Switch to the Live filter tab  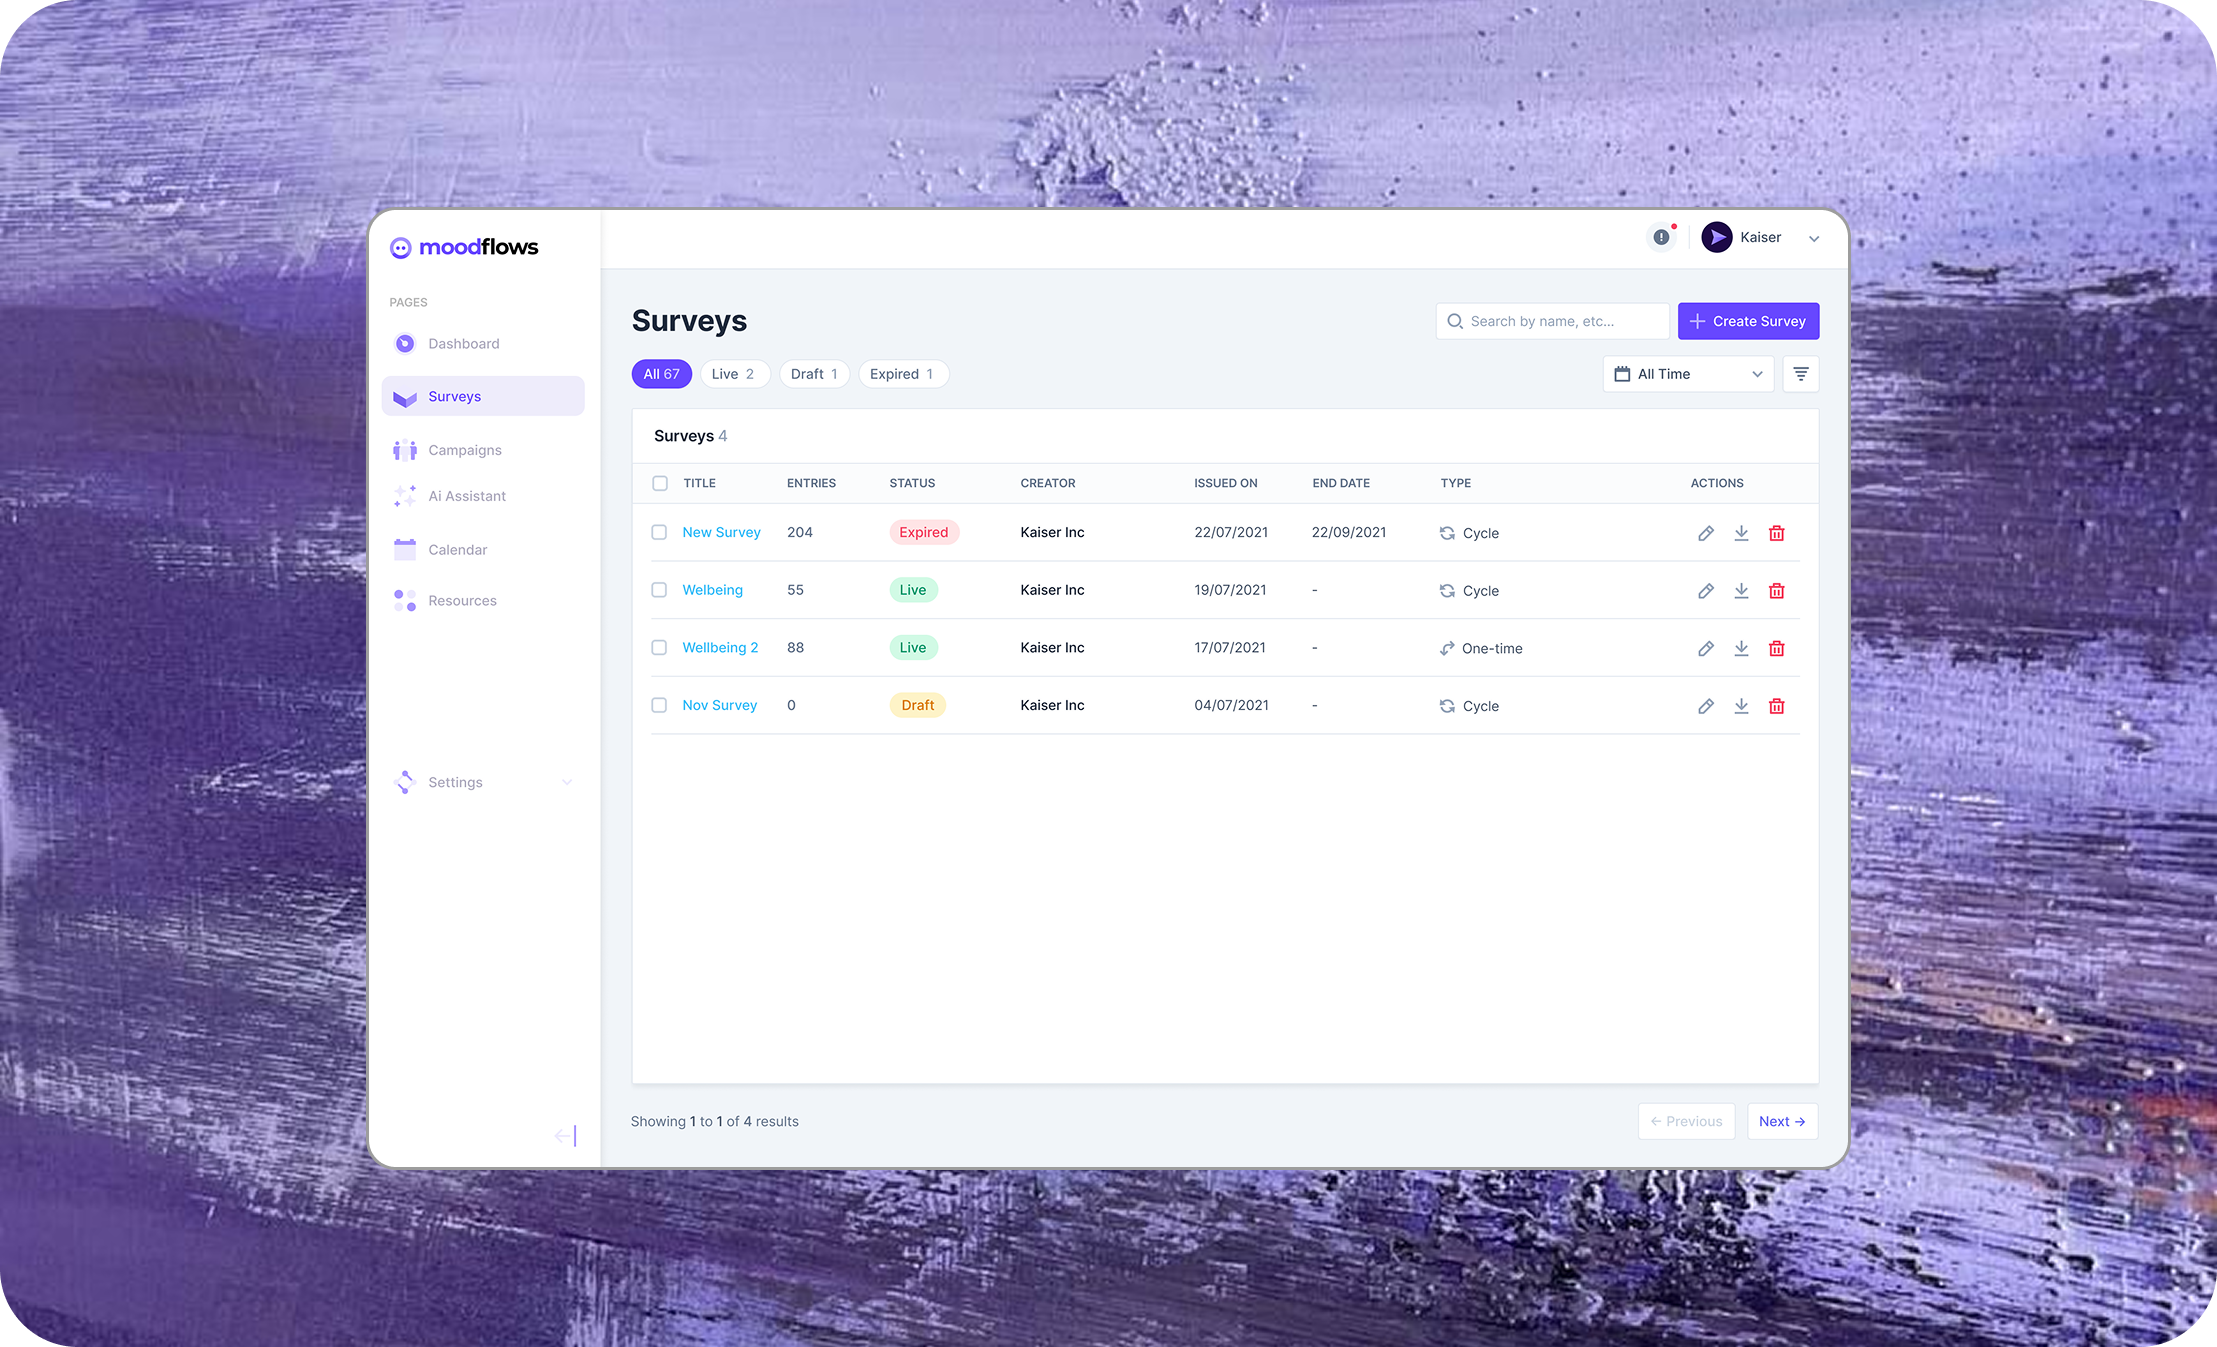(733, 374)
